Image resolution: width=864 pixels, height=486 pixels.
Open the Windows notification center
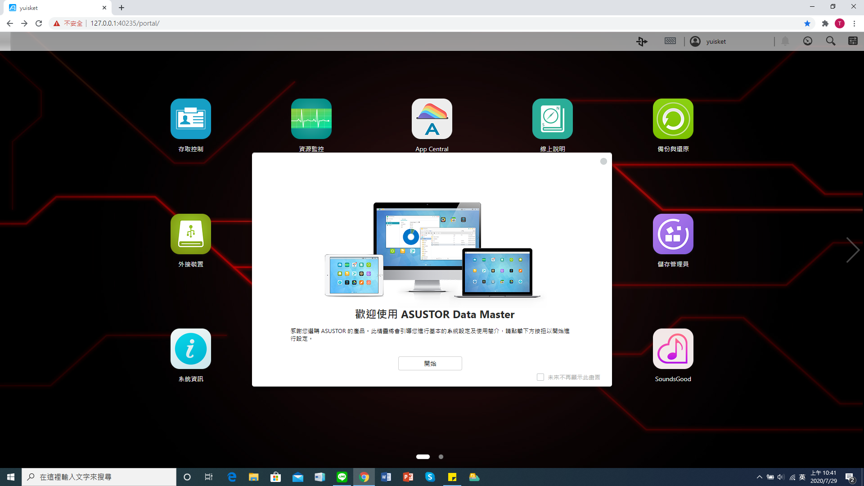tap(850, 477)
